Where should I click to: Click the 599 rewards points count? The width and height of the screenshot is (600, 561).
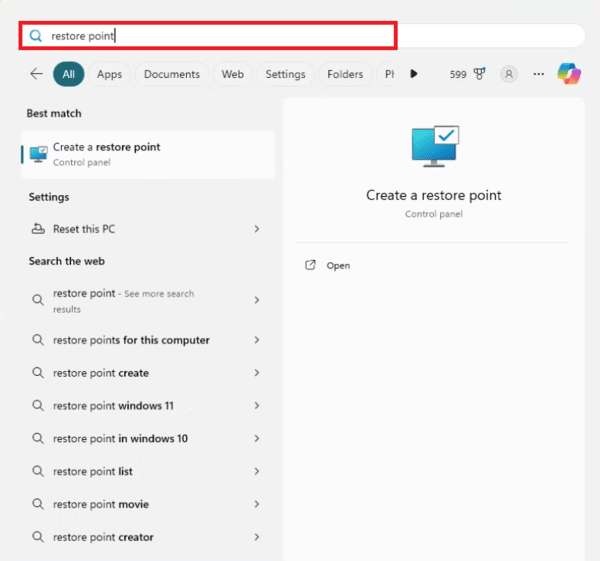(458, 74)
